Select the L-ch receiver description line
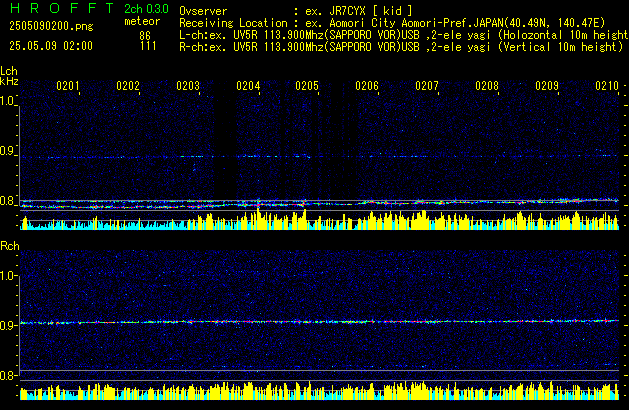 click(x=404, y=35)
